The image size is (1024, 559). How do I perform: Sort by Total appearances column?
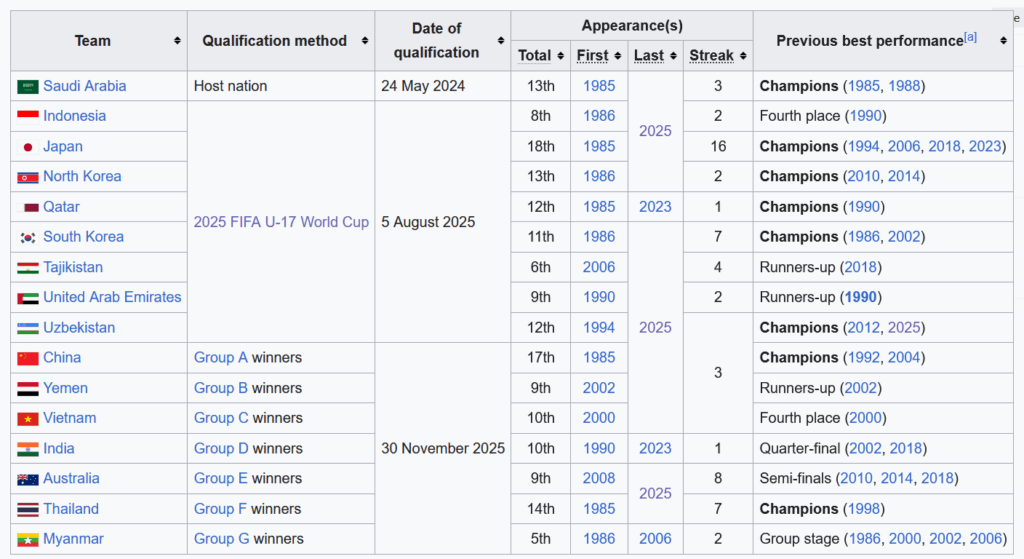pyautogui.click(x=561, y=56)
